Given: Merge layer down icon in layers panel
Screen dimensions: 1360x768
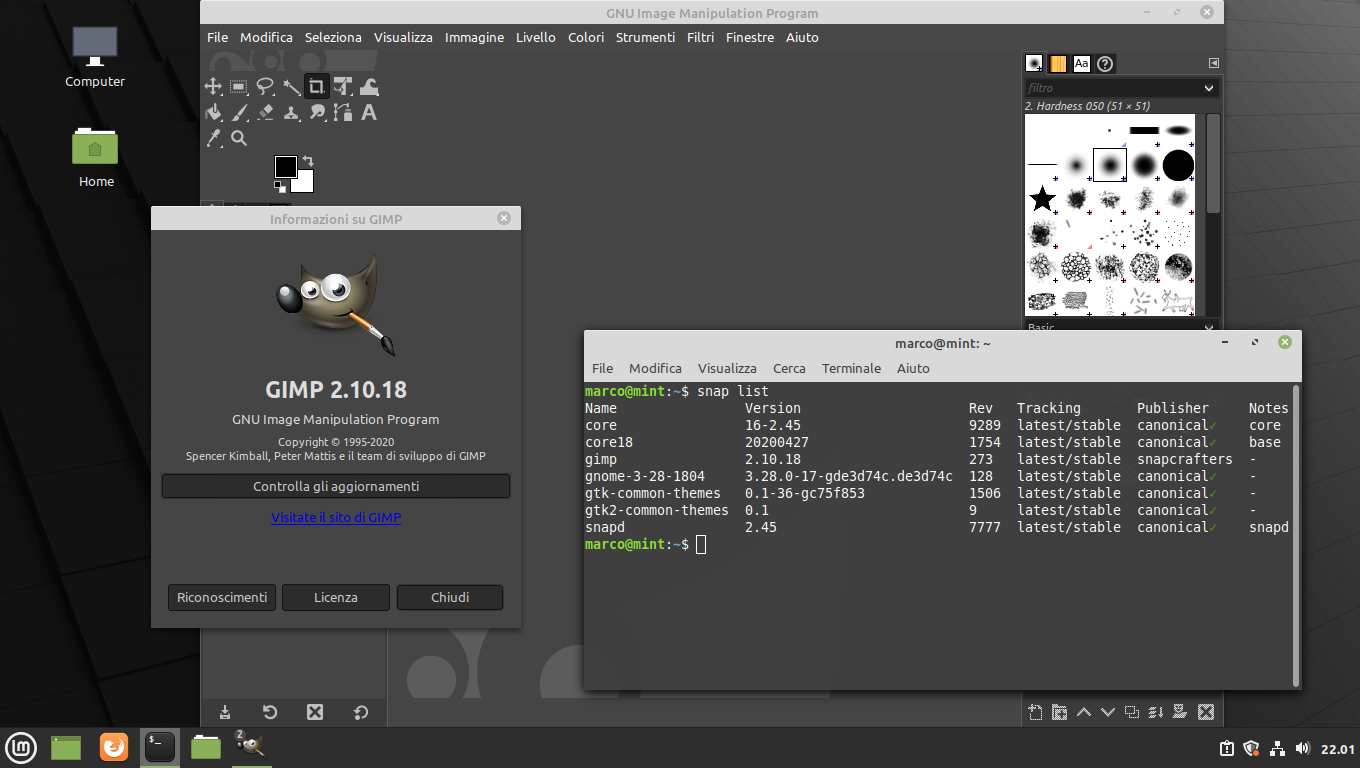Looking at the screenshot, I should click(x=1156, y=712).
